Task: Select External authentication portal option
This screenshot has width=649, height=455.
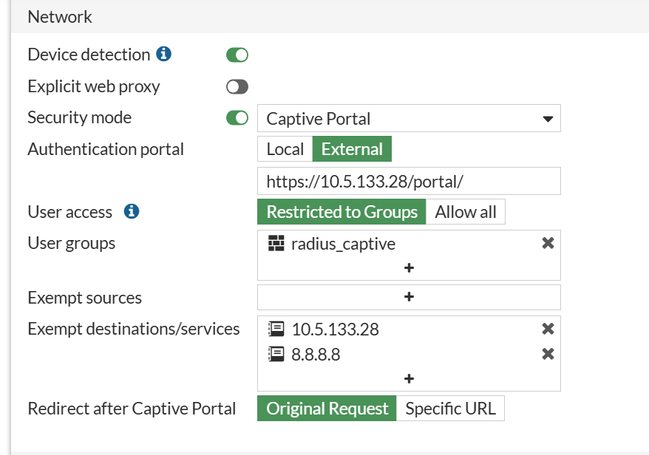Action: 352,149
